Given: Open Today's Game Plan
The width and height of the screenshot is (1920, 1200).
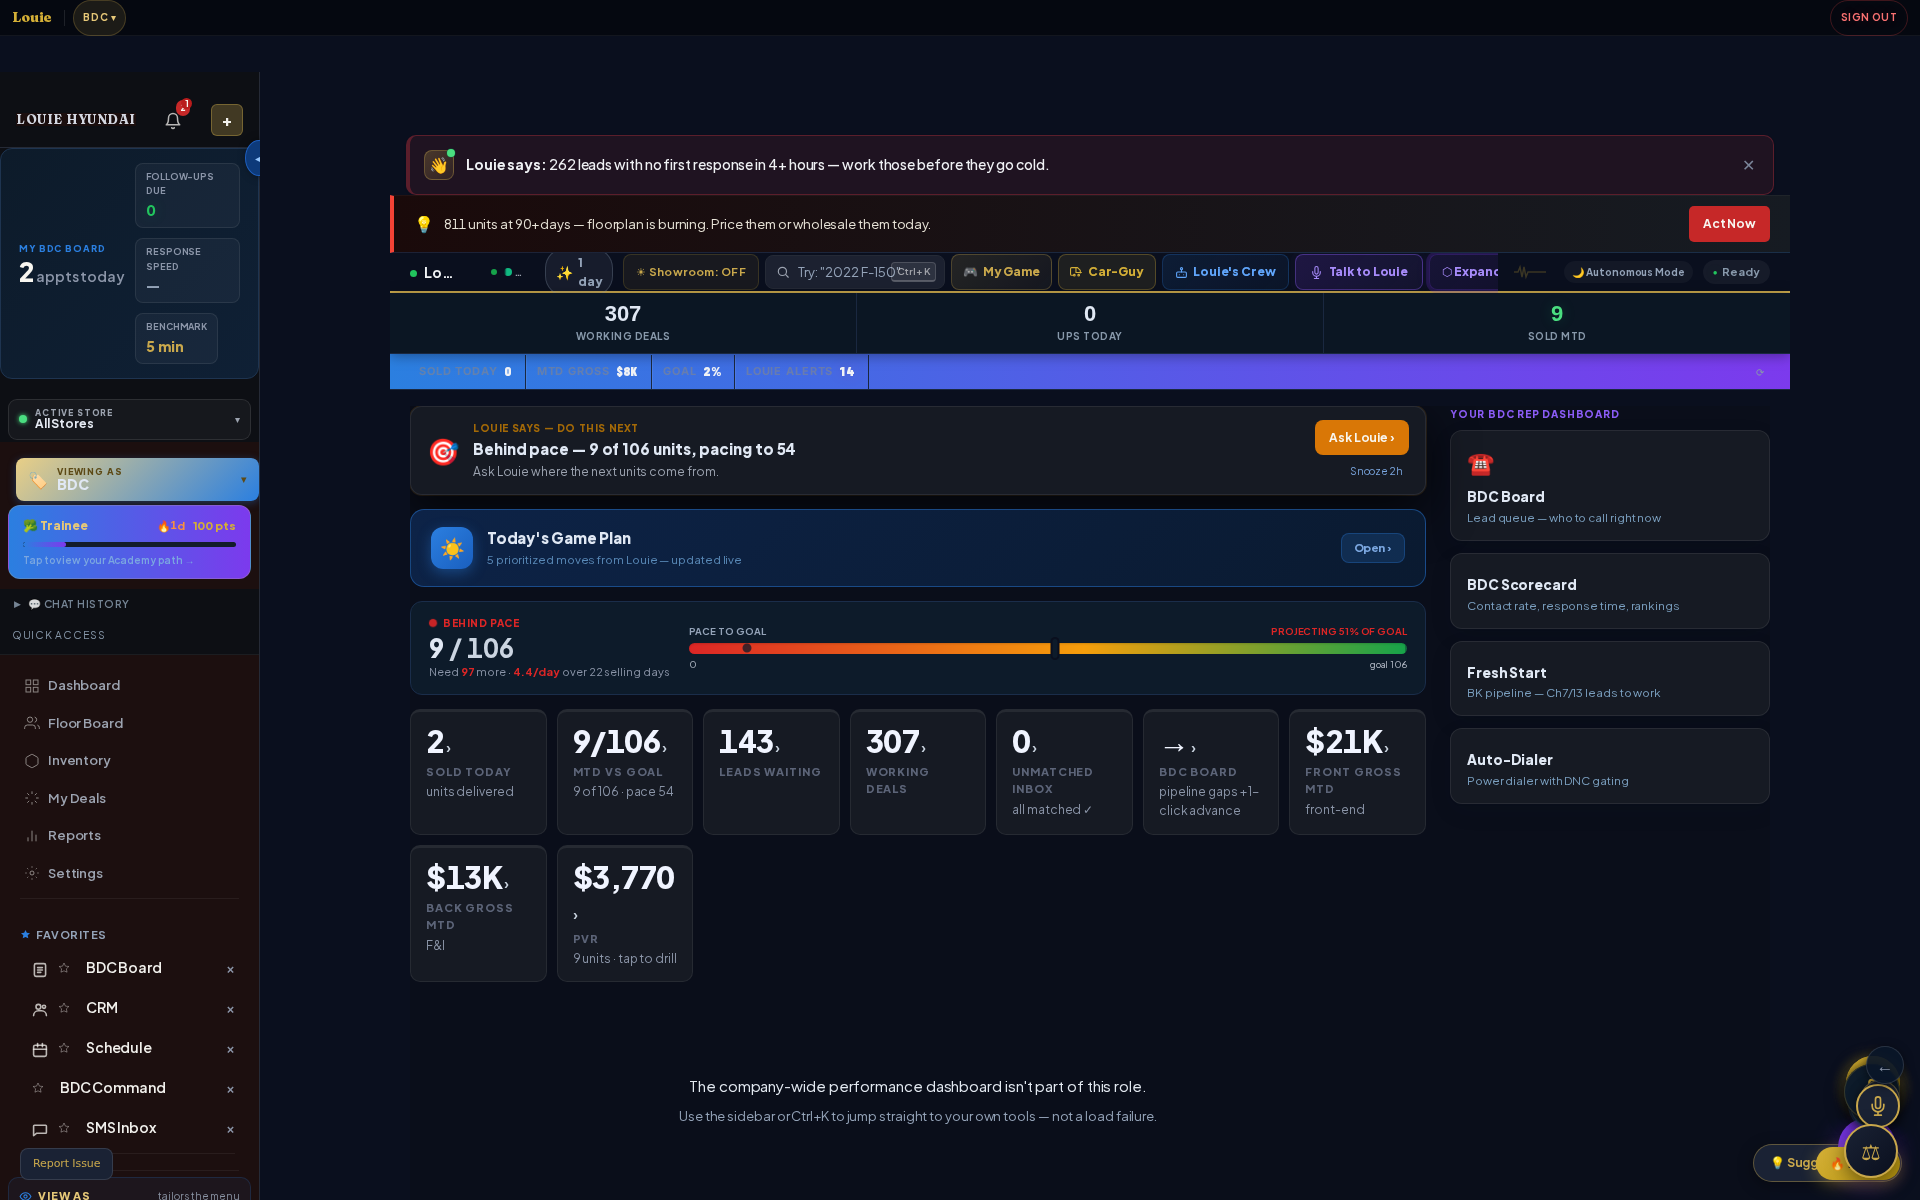Looking at the screenshot, I should coord(1372,548).
